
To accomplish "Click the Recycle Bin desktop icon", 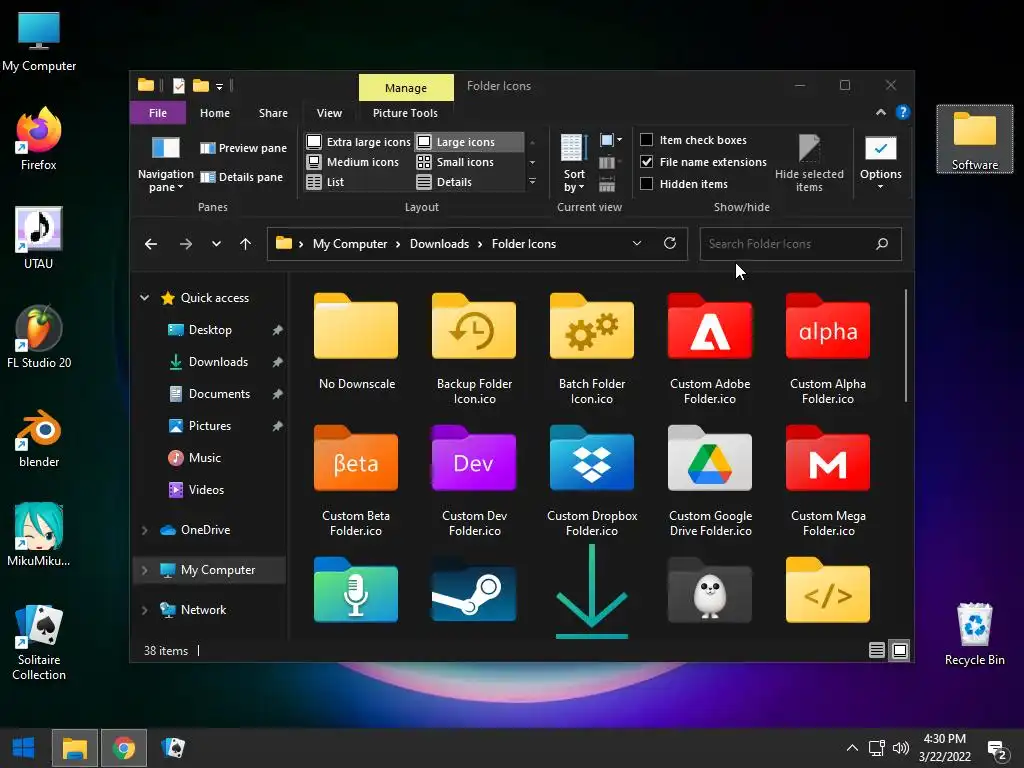I will [974, 633].
